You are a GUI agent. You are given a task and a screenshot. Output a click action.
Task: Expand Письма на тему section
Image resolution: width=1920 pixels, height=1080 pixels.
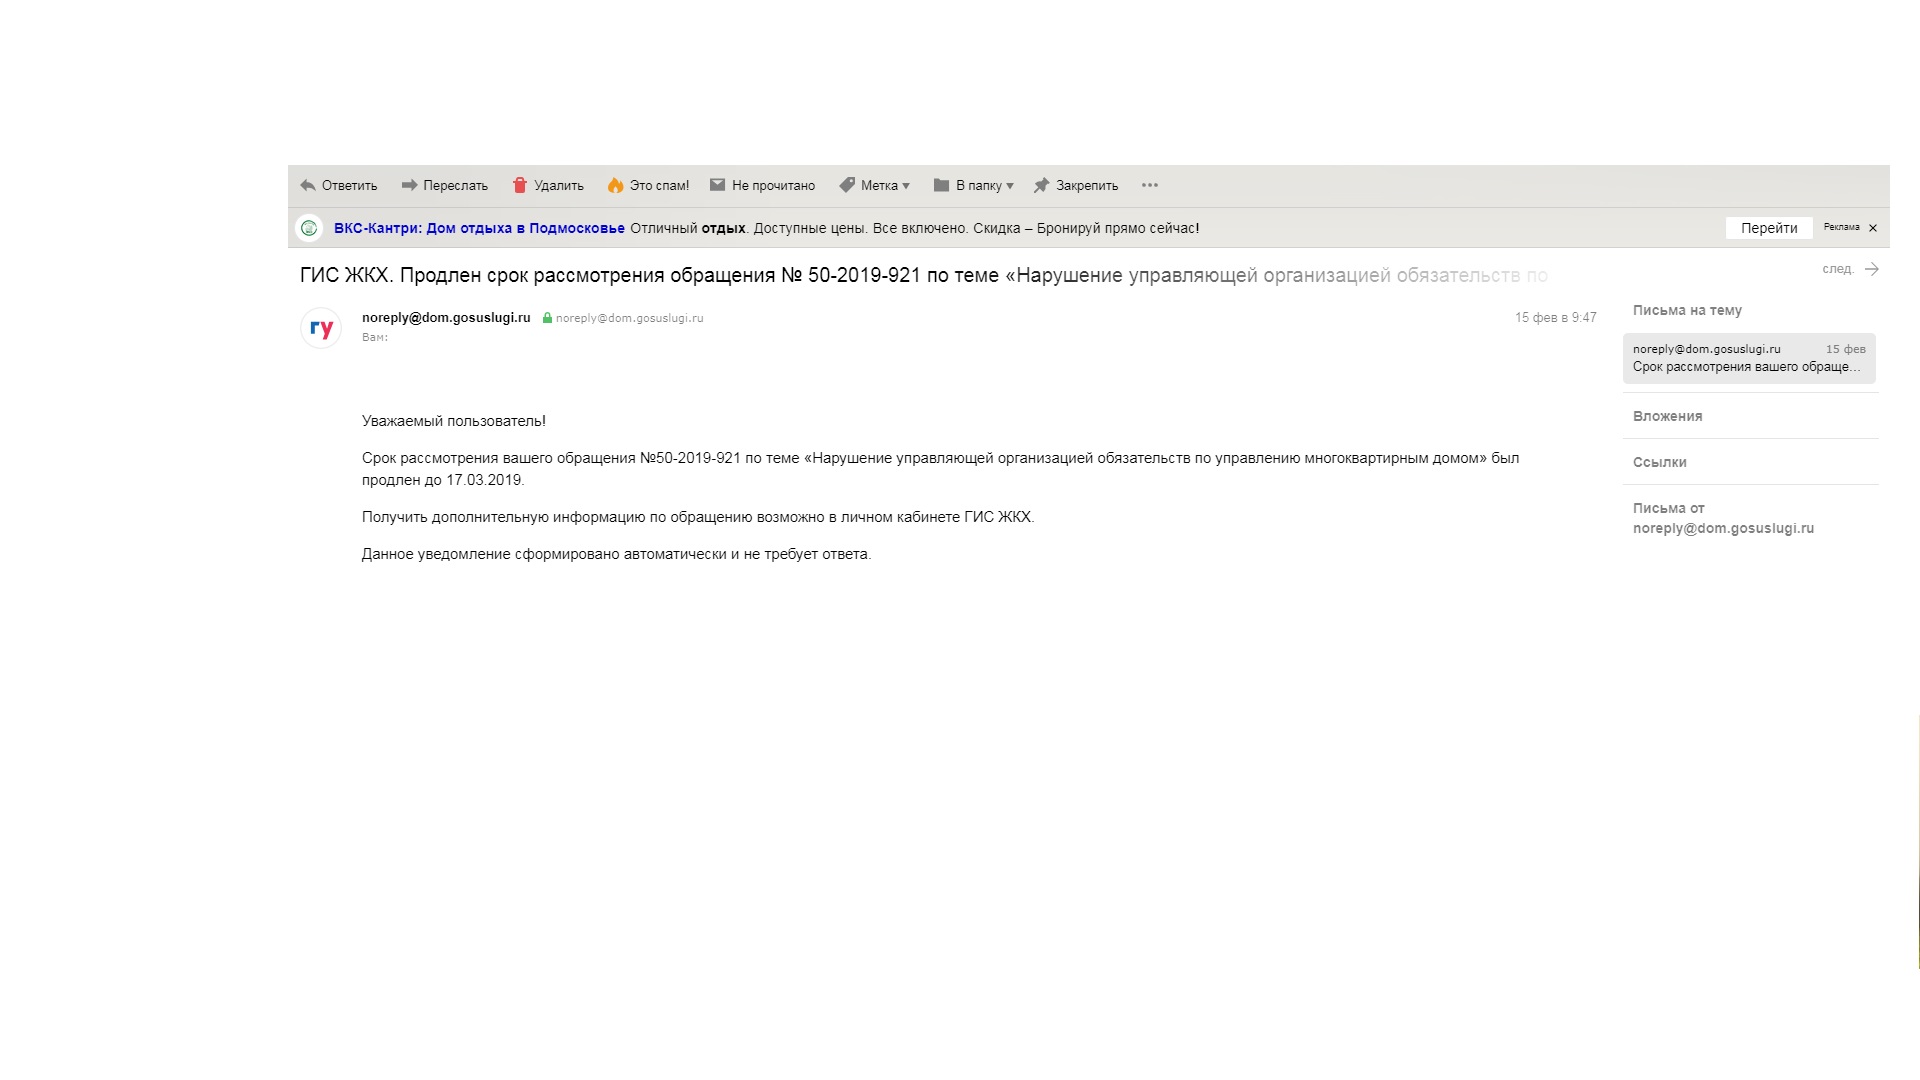point(1687,310)
